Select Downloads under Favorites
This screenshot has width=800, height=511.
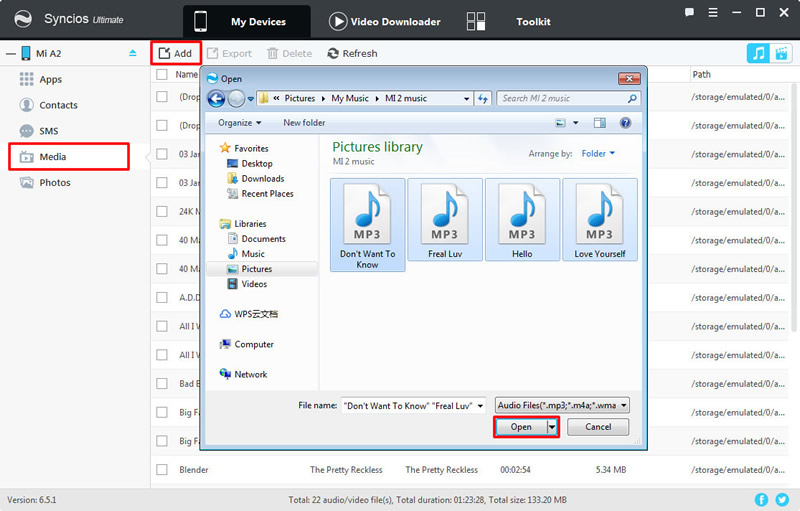pyautogui.click(x=263, y=178)
